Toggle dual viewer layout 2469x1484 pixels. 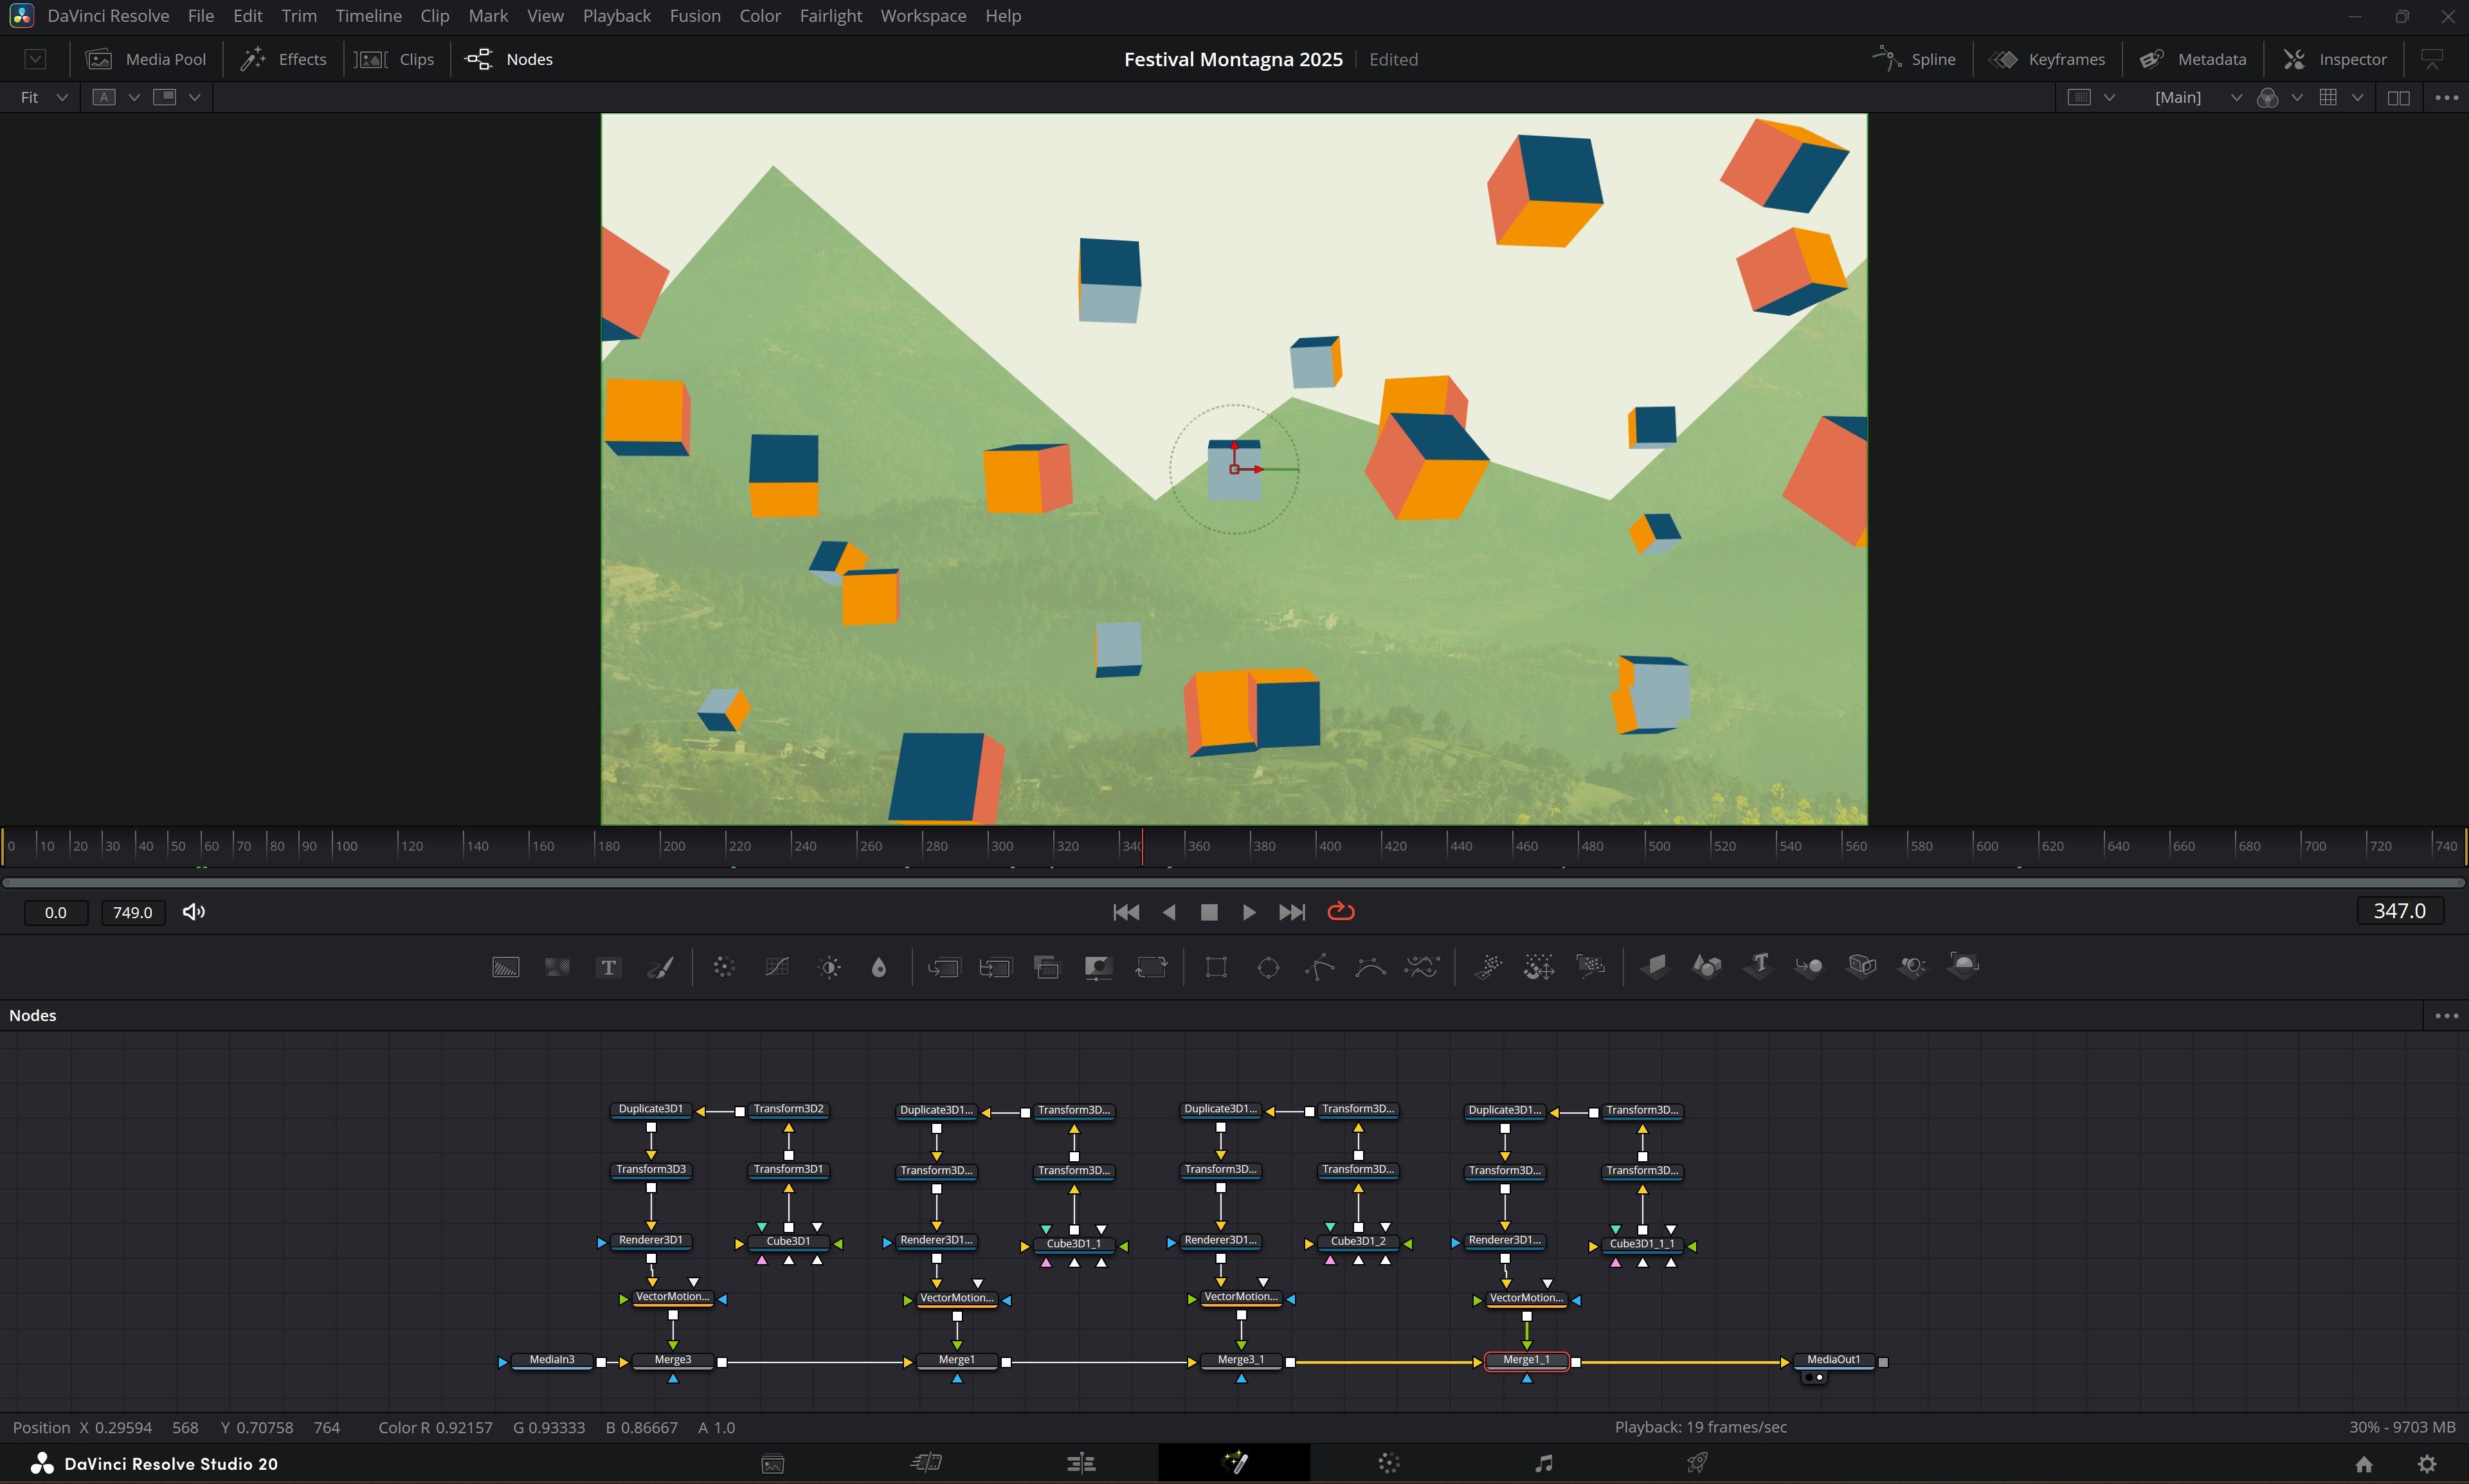(x=2398, y=97)
